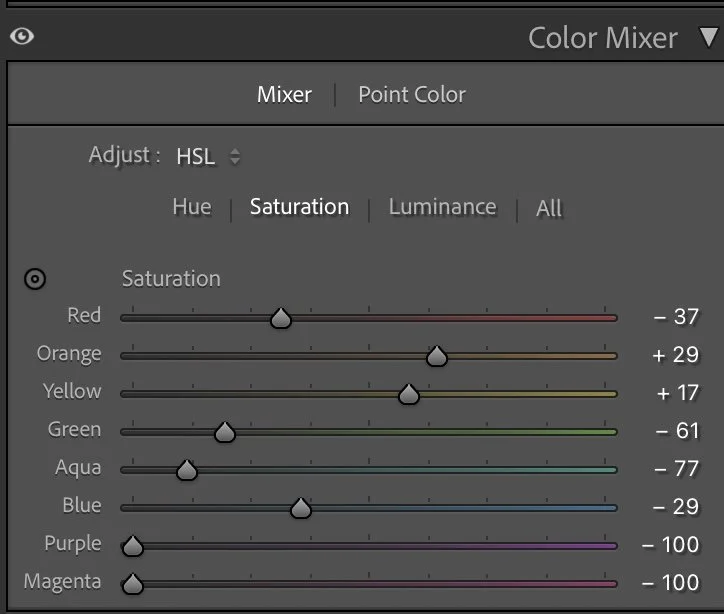The width and height of the screenshot is (724, 614).
Task: Switch to the Mixer tab
Action: click(284, 95)
